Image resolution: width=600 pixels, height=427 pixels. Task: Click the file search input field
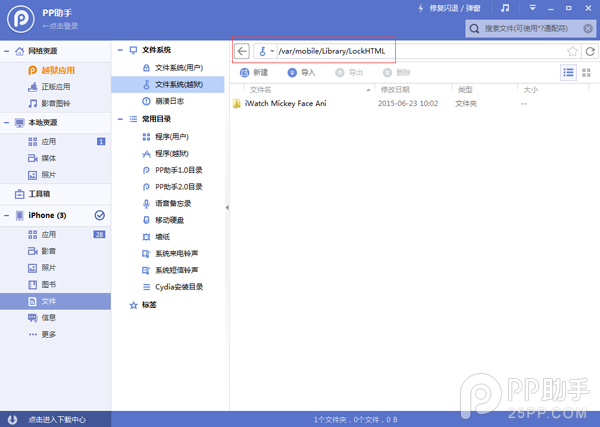(531, 29)
